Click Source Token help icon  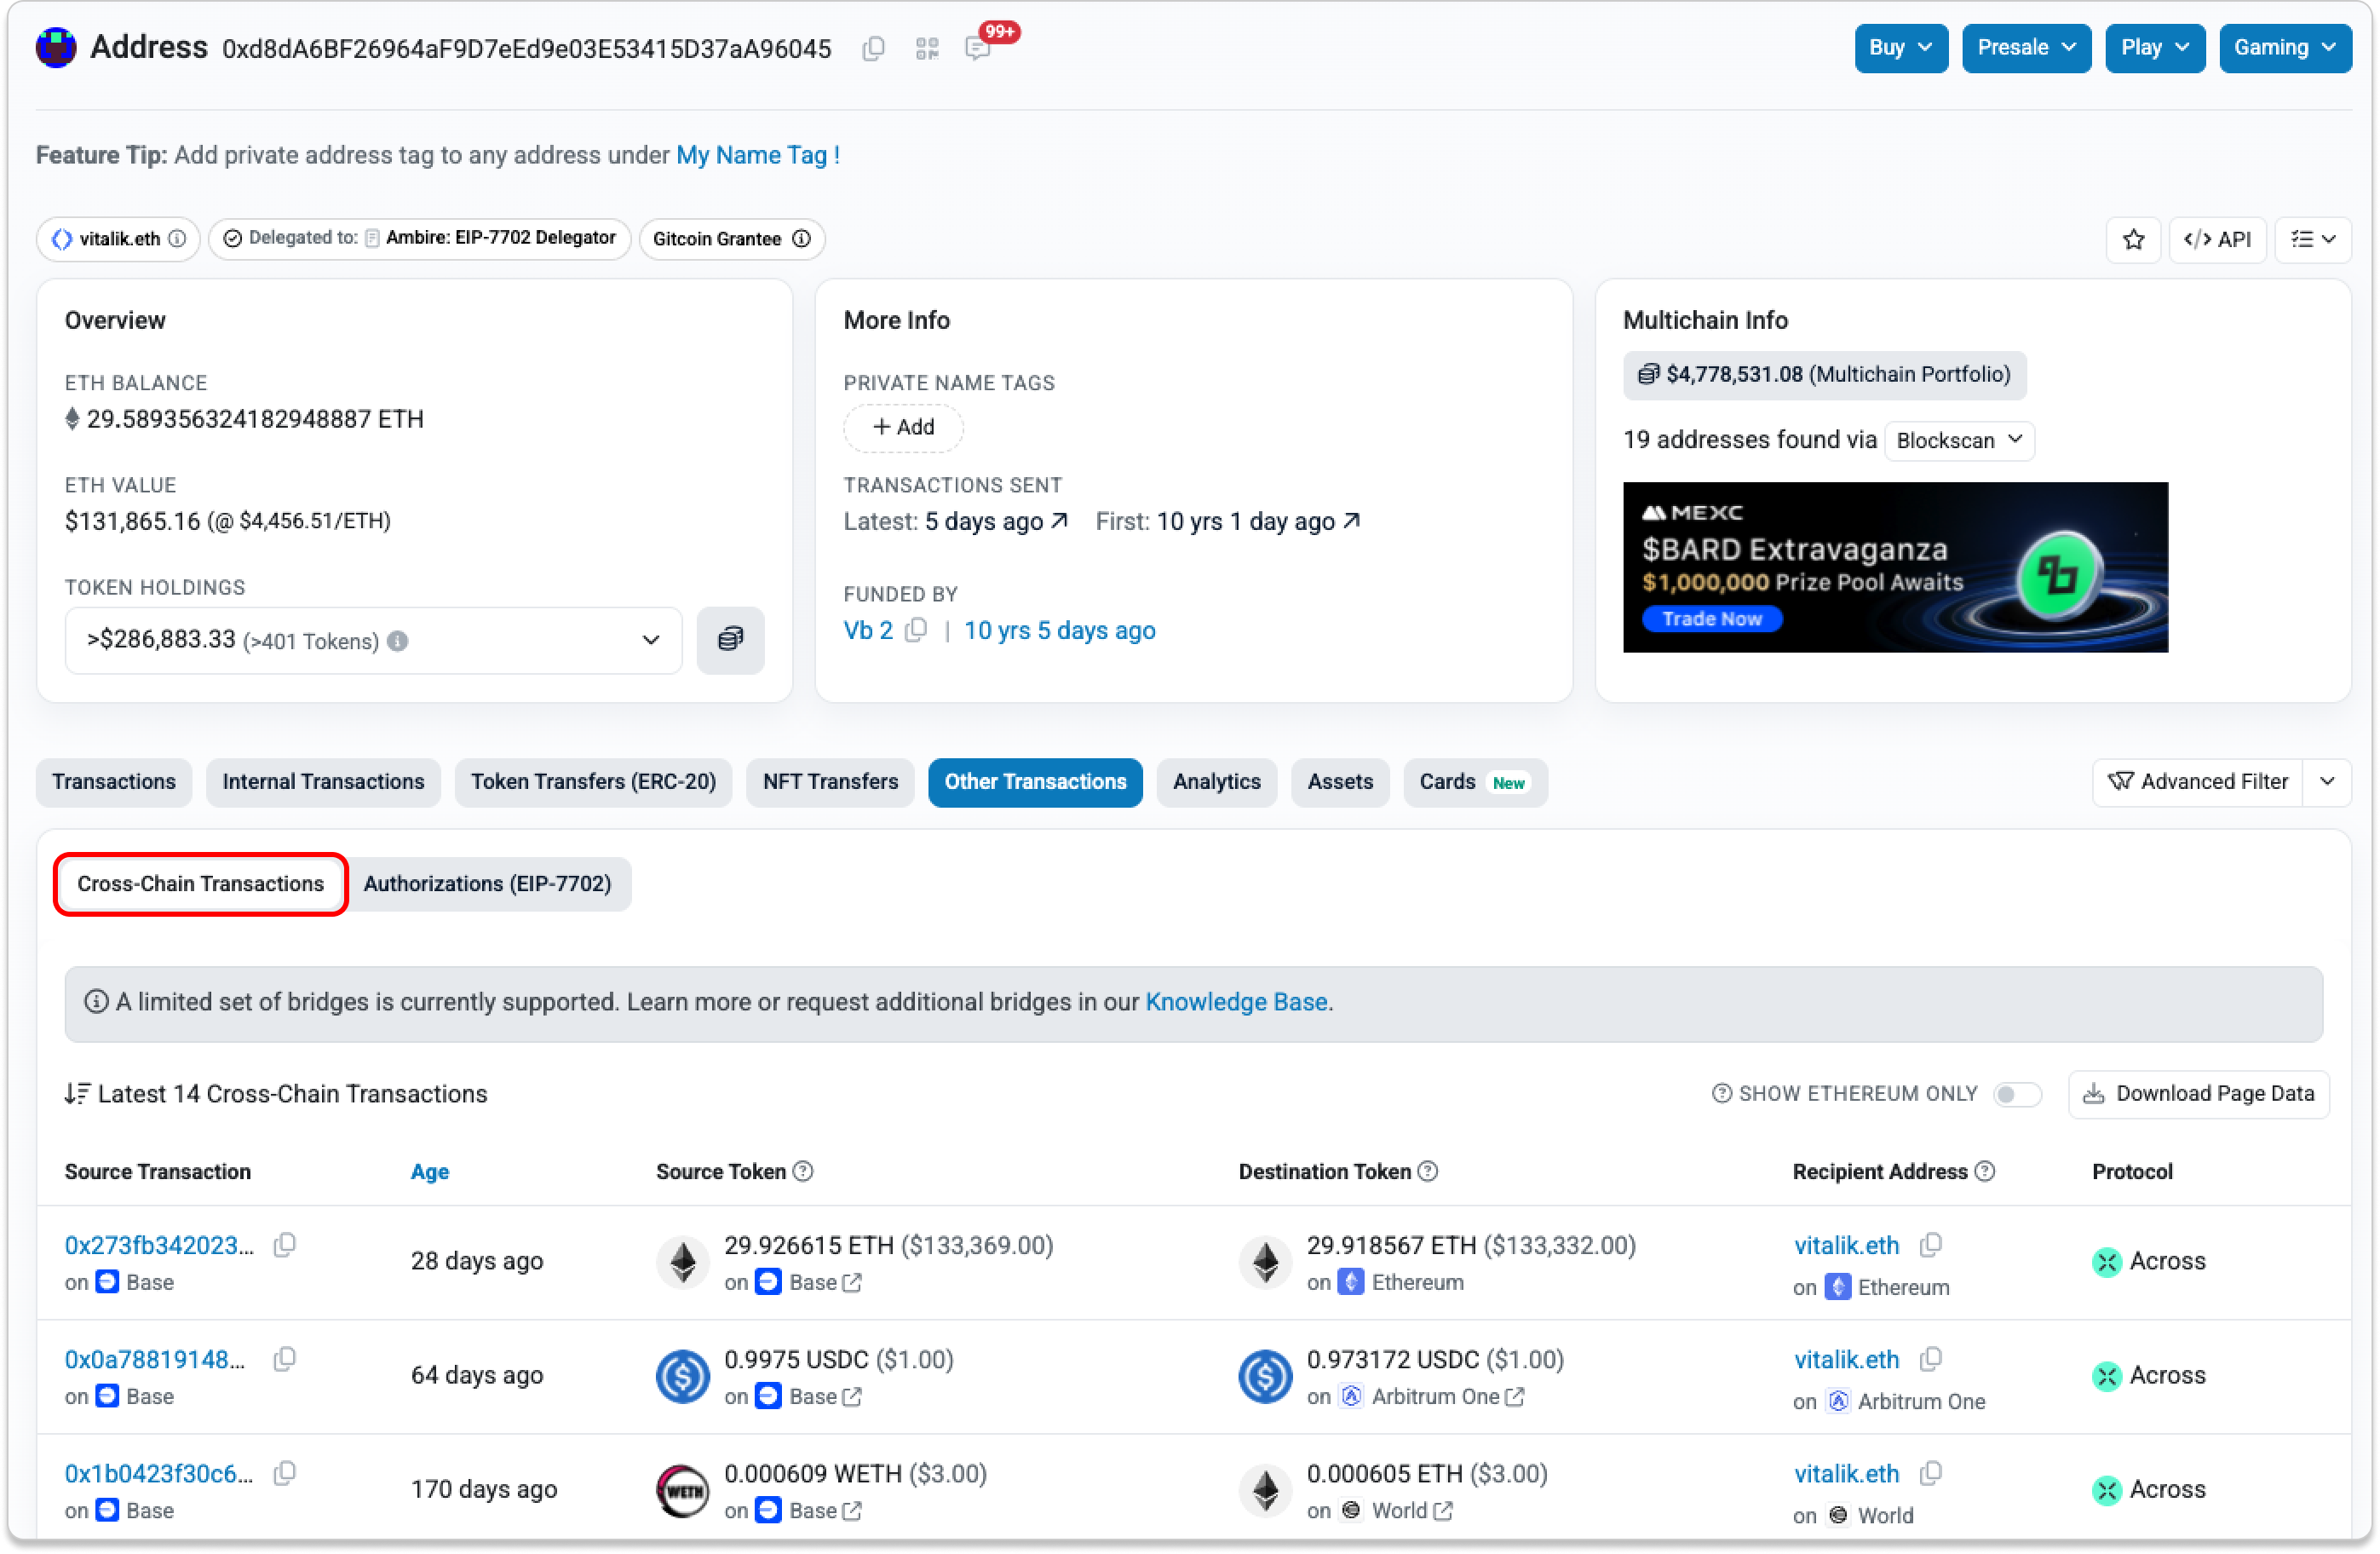803,1171
